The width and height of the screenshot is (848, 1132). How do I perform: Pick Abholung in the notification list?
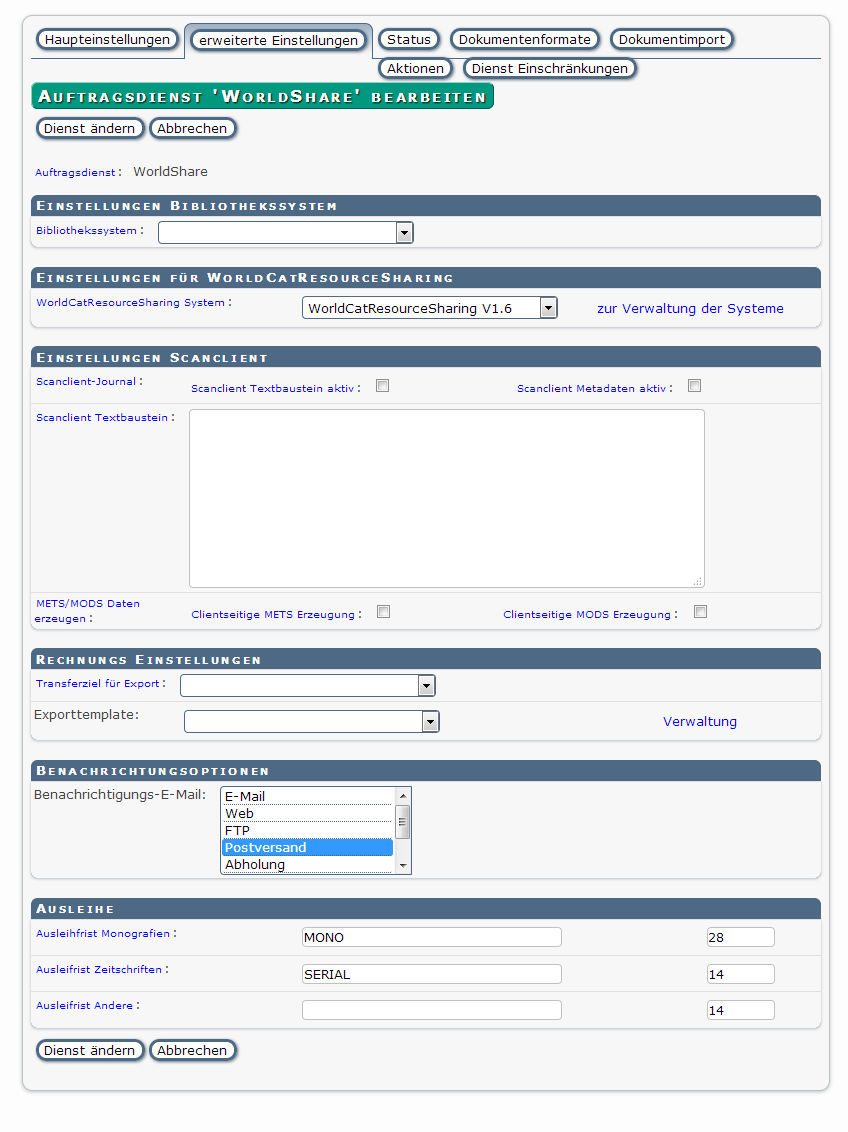coord(307,865)
